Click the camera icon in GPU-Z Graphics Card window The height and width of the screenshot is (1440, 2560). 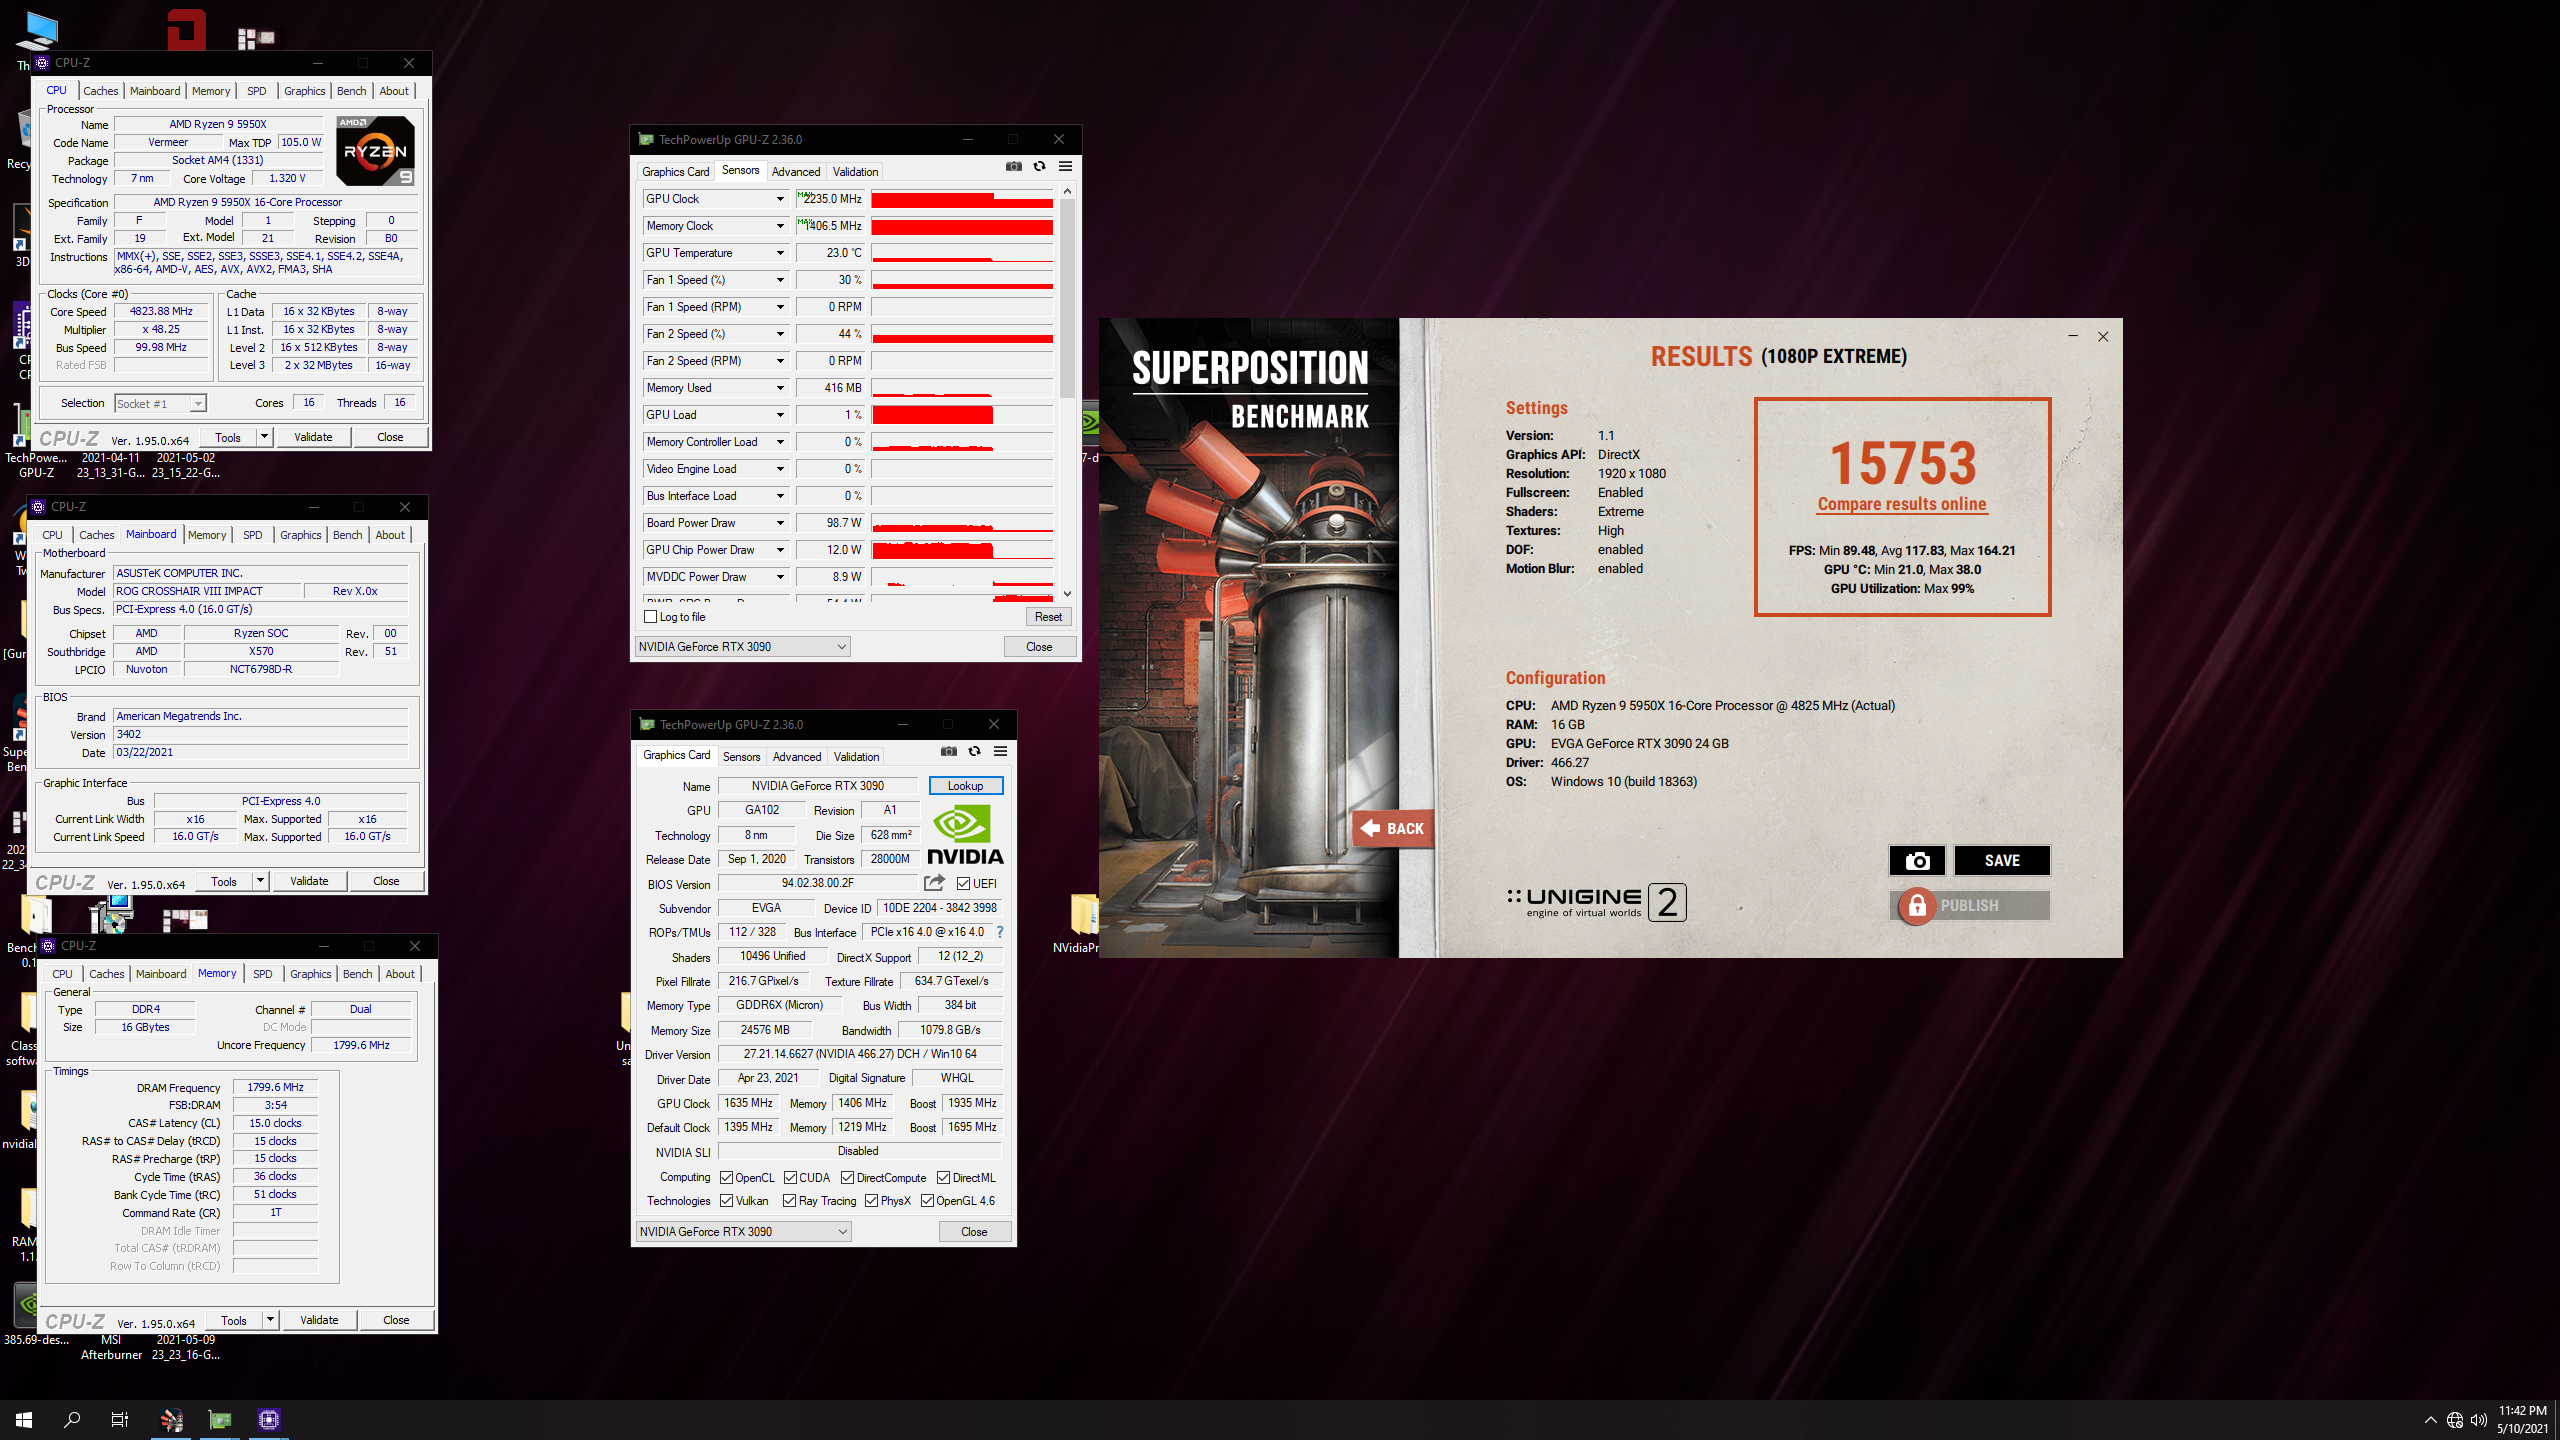tap(949, 752)
